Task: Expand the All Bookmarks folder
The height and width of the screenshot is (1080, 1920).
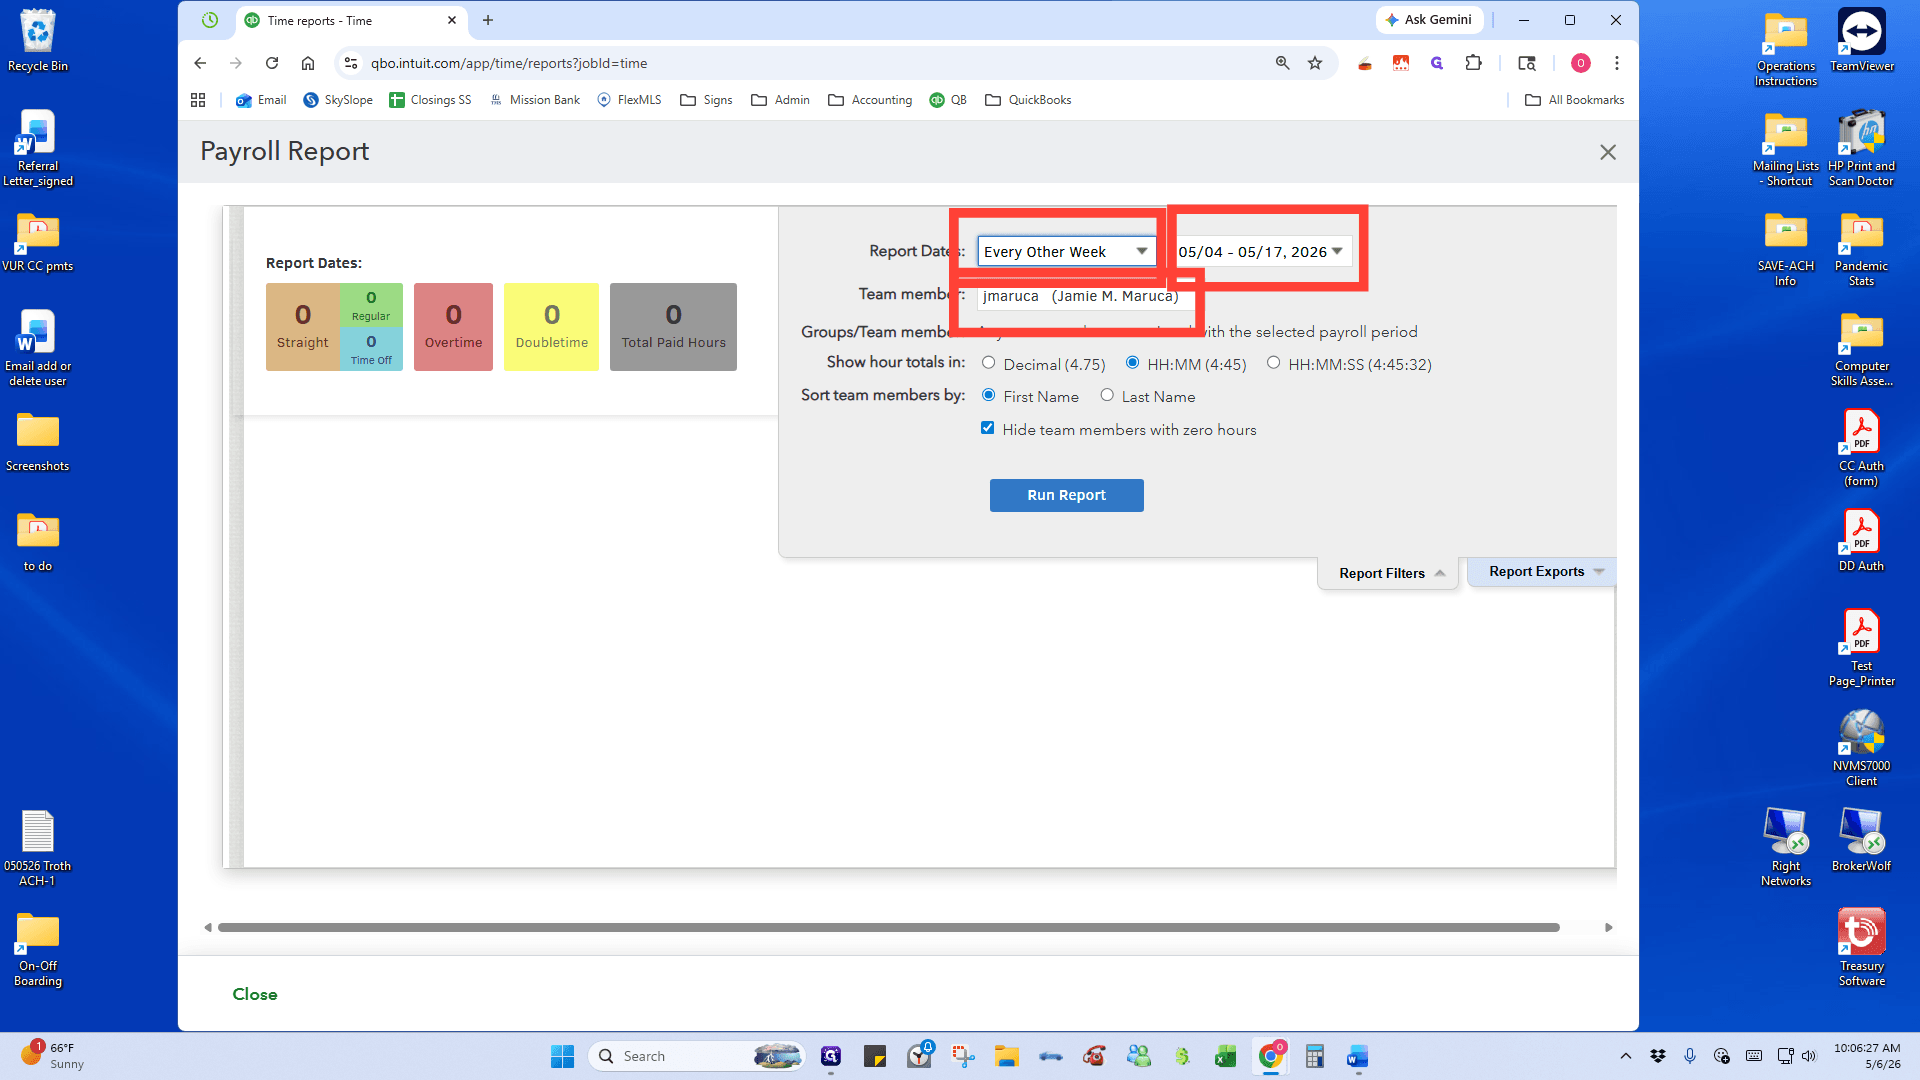Action: click(1574, 100)
